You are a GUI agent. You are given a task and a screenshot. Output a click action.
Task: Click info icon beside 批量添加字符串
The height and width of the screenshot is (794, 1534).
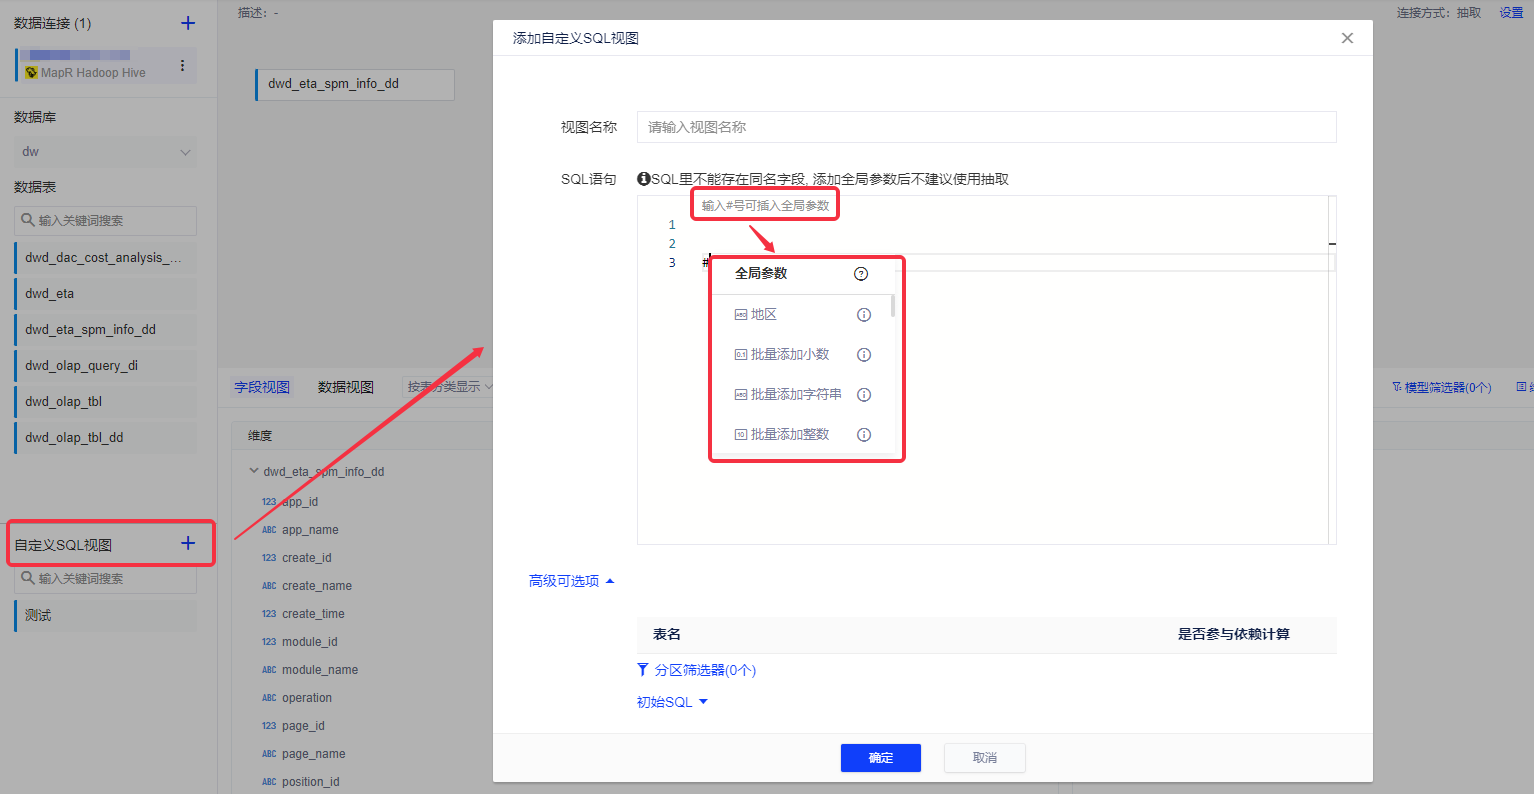[x=864, y=395]
